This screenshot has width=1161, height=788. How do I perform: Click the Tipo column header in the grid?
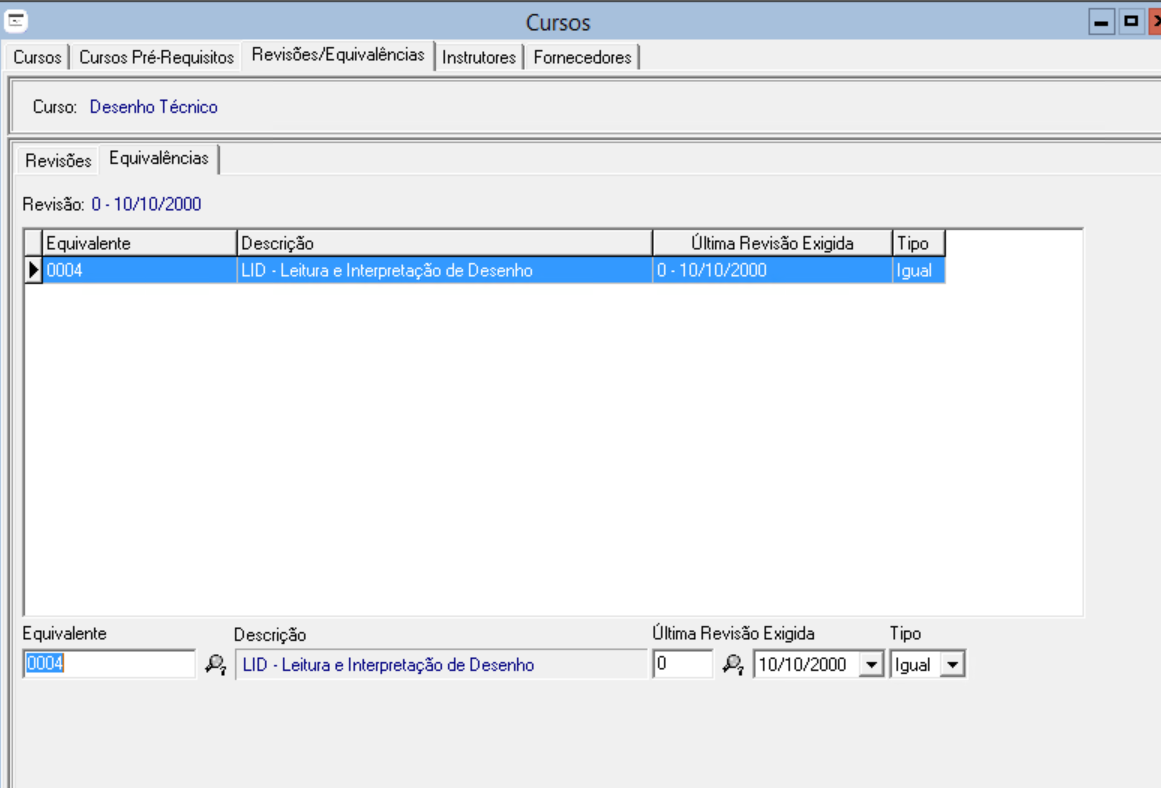(918, 243)
